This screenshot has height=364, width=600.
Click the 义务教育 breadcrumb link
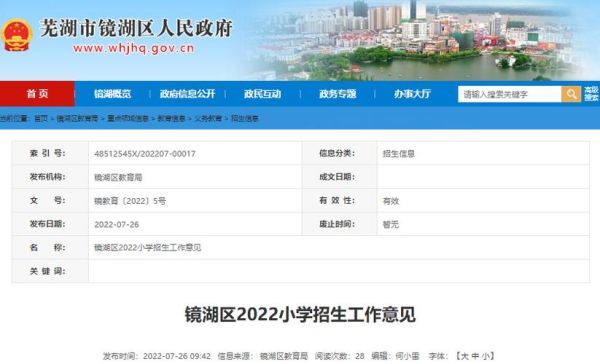click(208, 119)
